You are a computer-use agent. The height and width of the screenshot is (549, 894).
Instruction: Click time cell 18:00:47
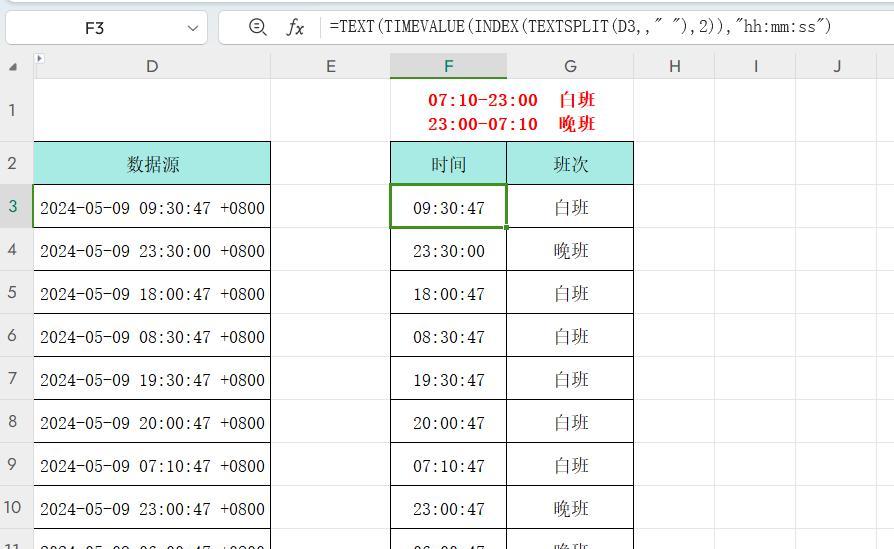click(x=449, y=292)
